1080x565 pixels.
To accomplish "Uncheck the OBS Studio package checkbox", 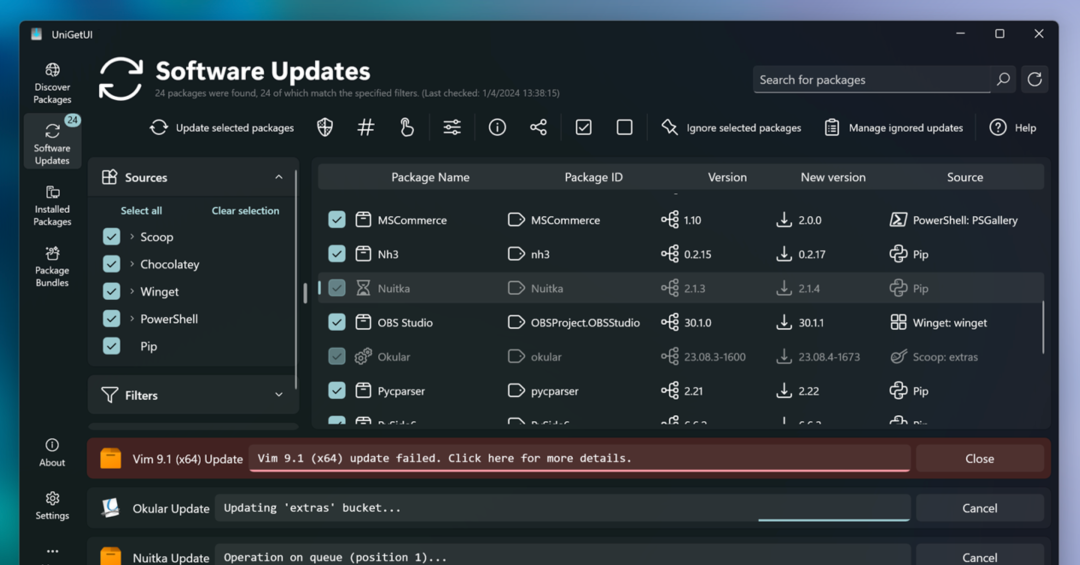I will [x=337, y=322].
